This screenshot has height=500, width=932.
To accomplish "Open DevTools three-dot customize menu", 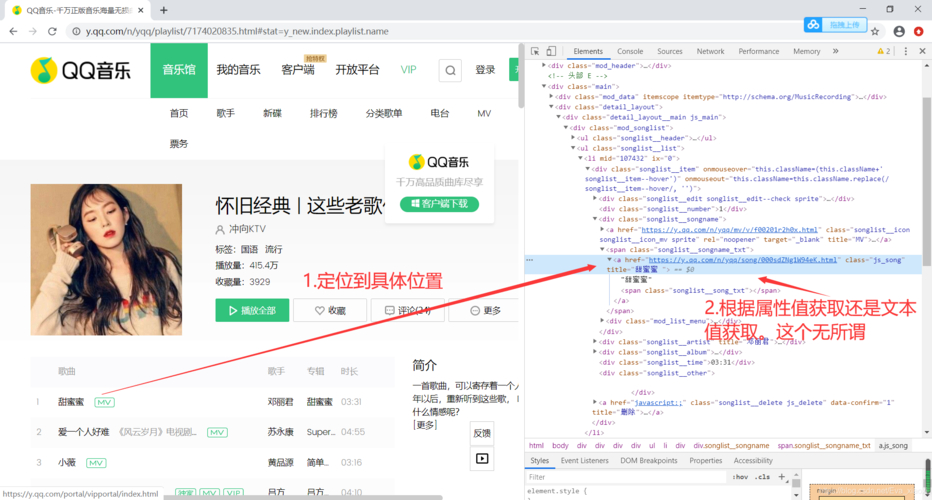I will pos(905,51).
